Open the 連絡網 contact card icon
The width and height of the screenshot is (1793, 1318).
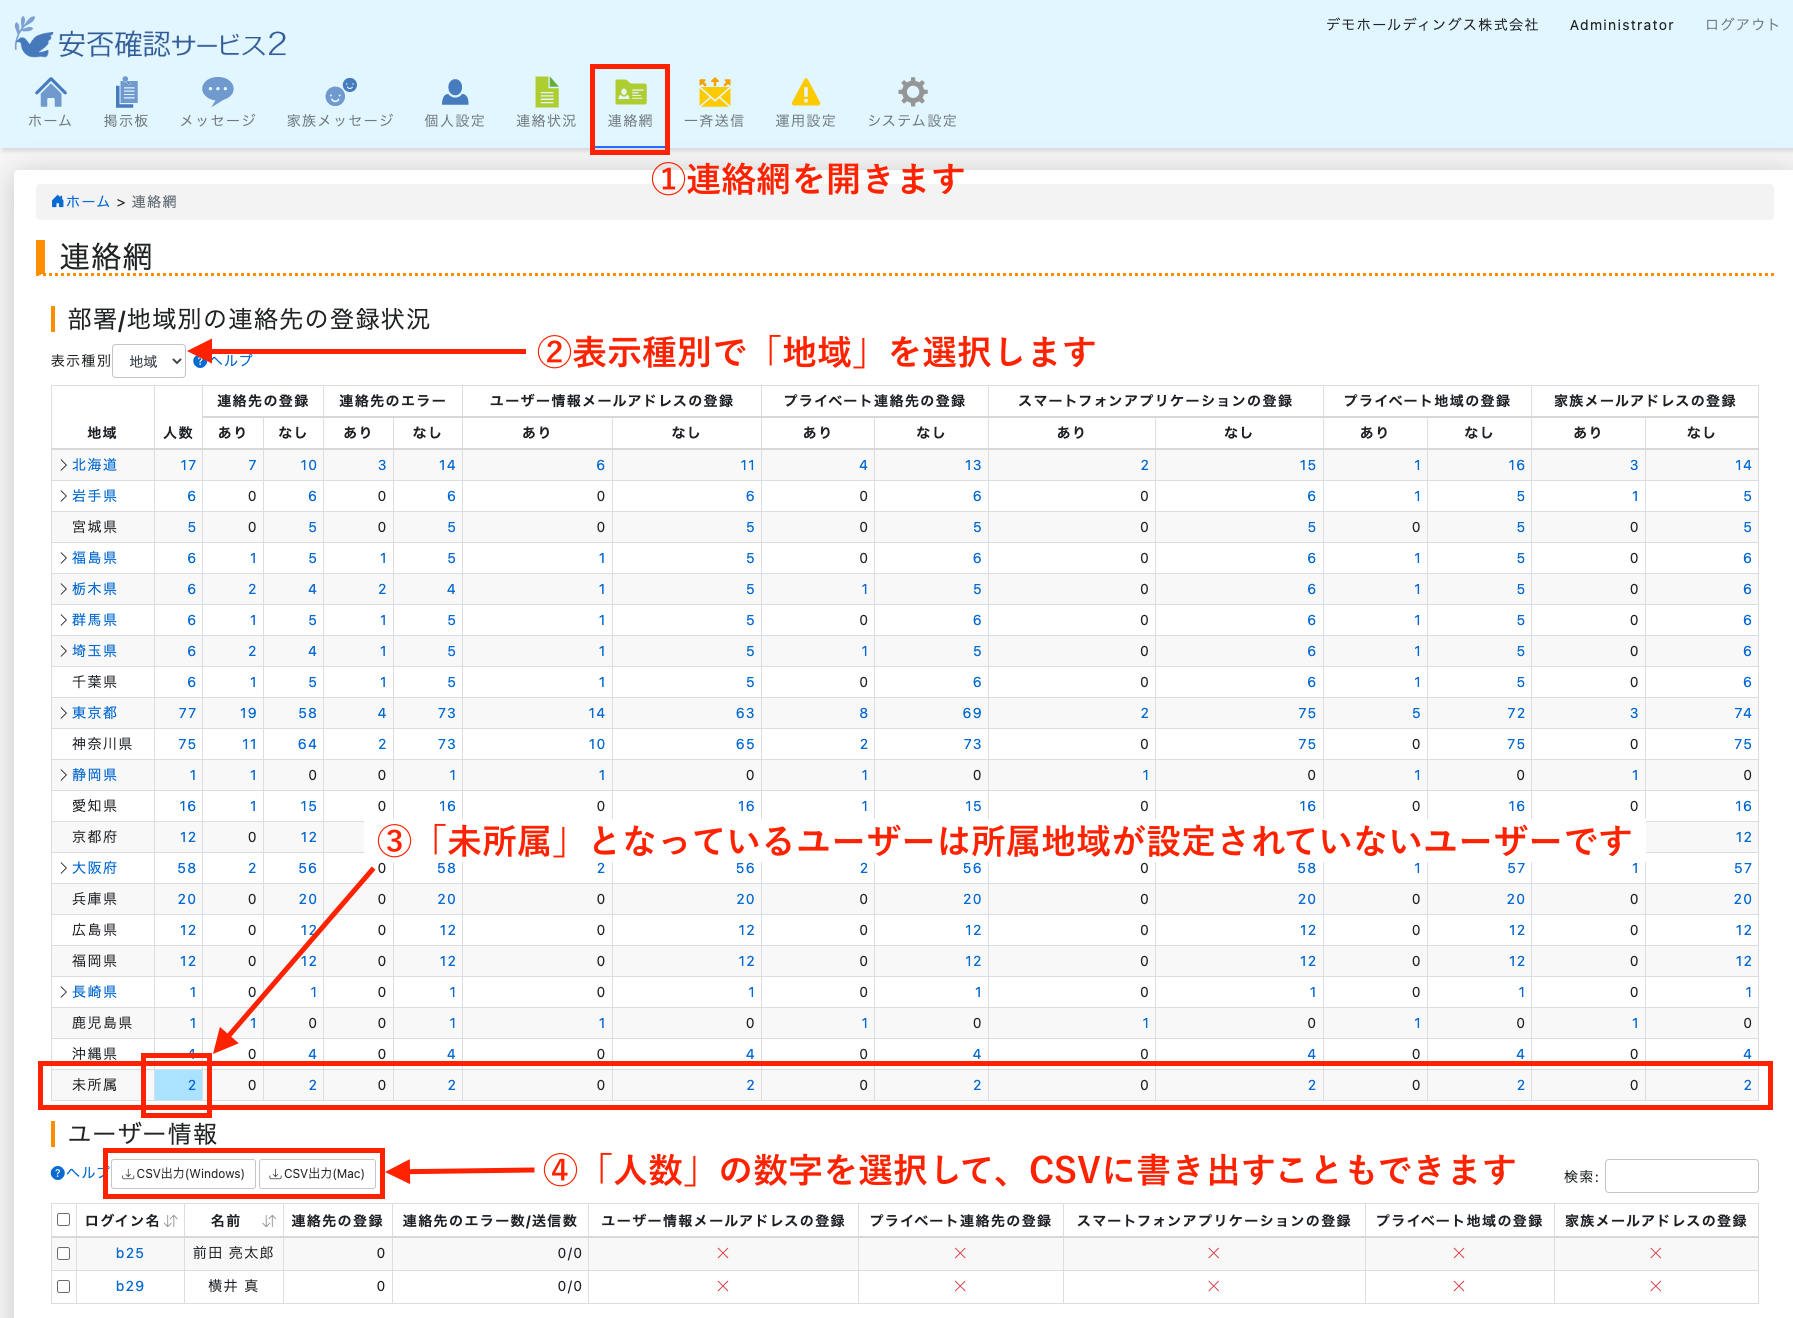[x=630, y=93]
